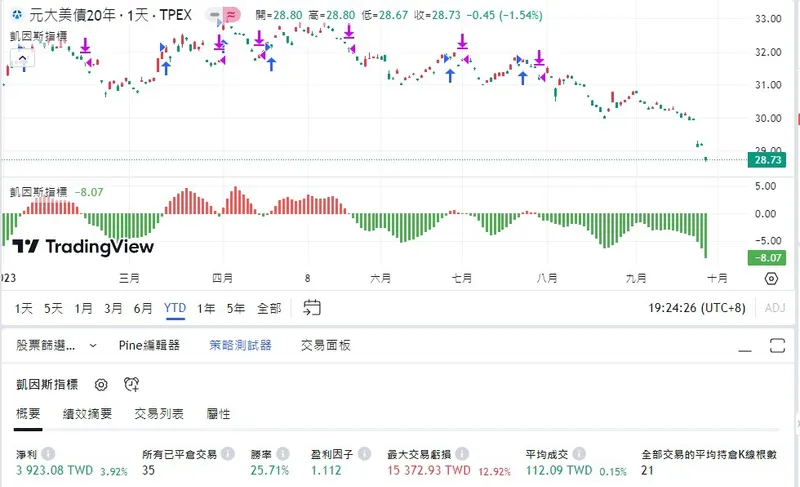Collapse the indicator legend chevron

click(x=22, y=59)
